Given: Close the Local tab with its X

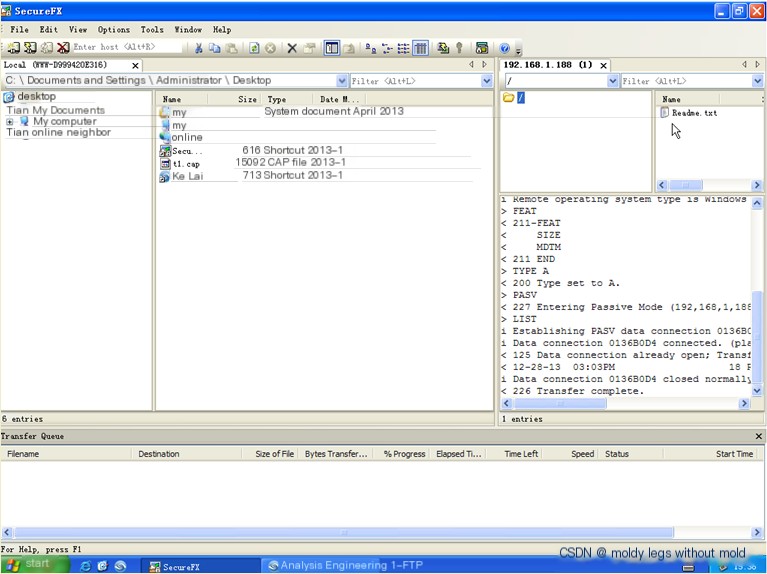Looking at the screenshot, I should 135,66.
